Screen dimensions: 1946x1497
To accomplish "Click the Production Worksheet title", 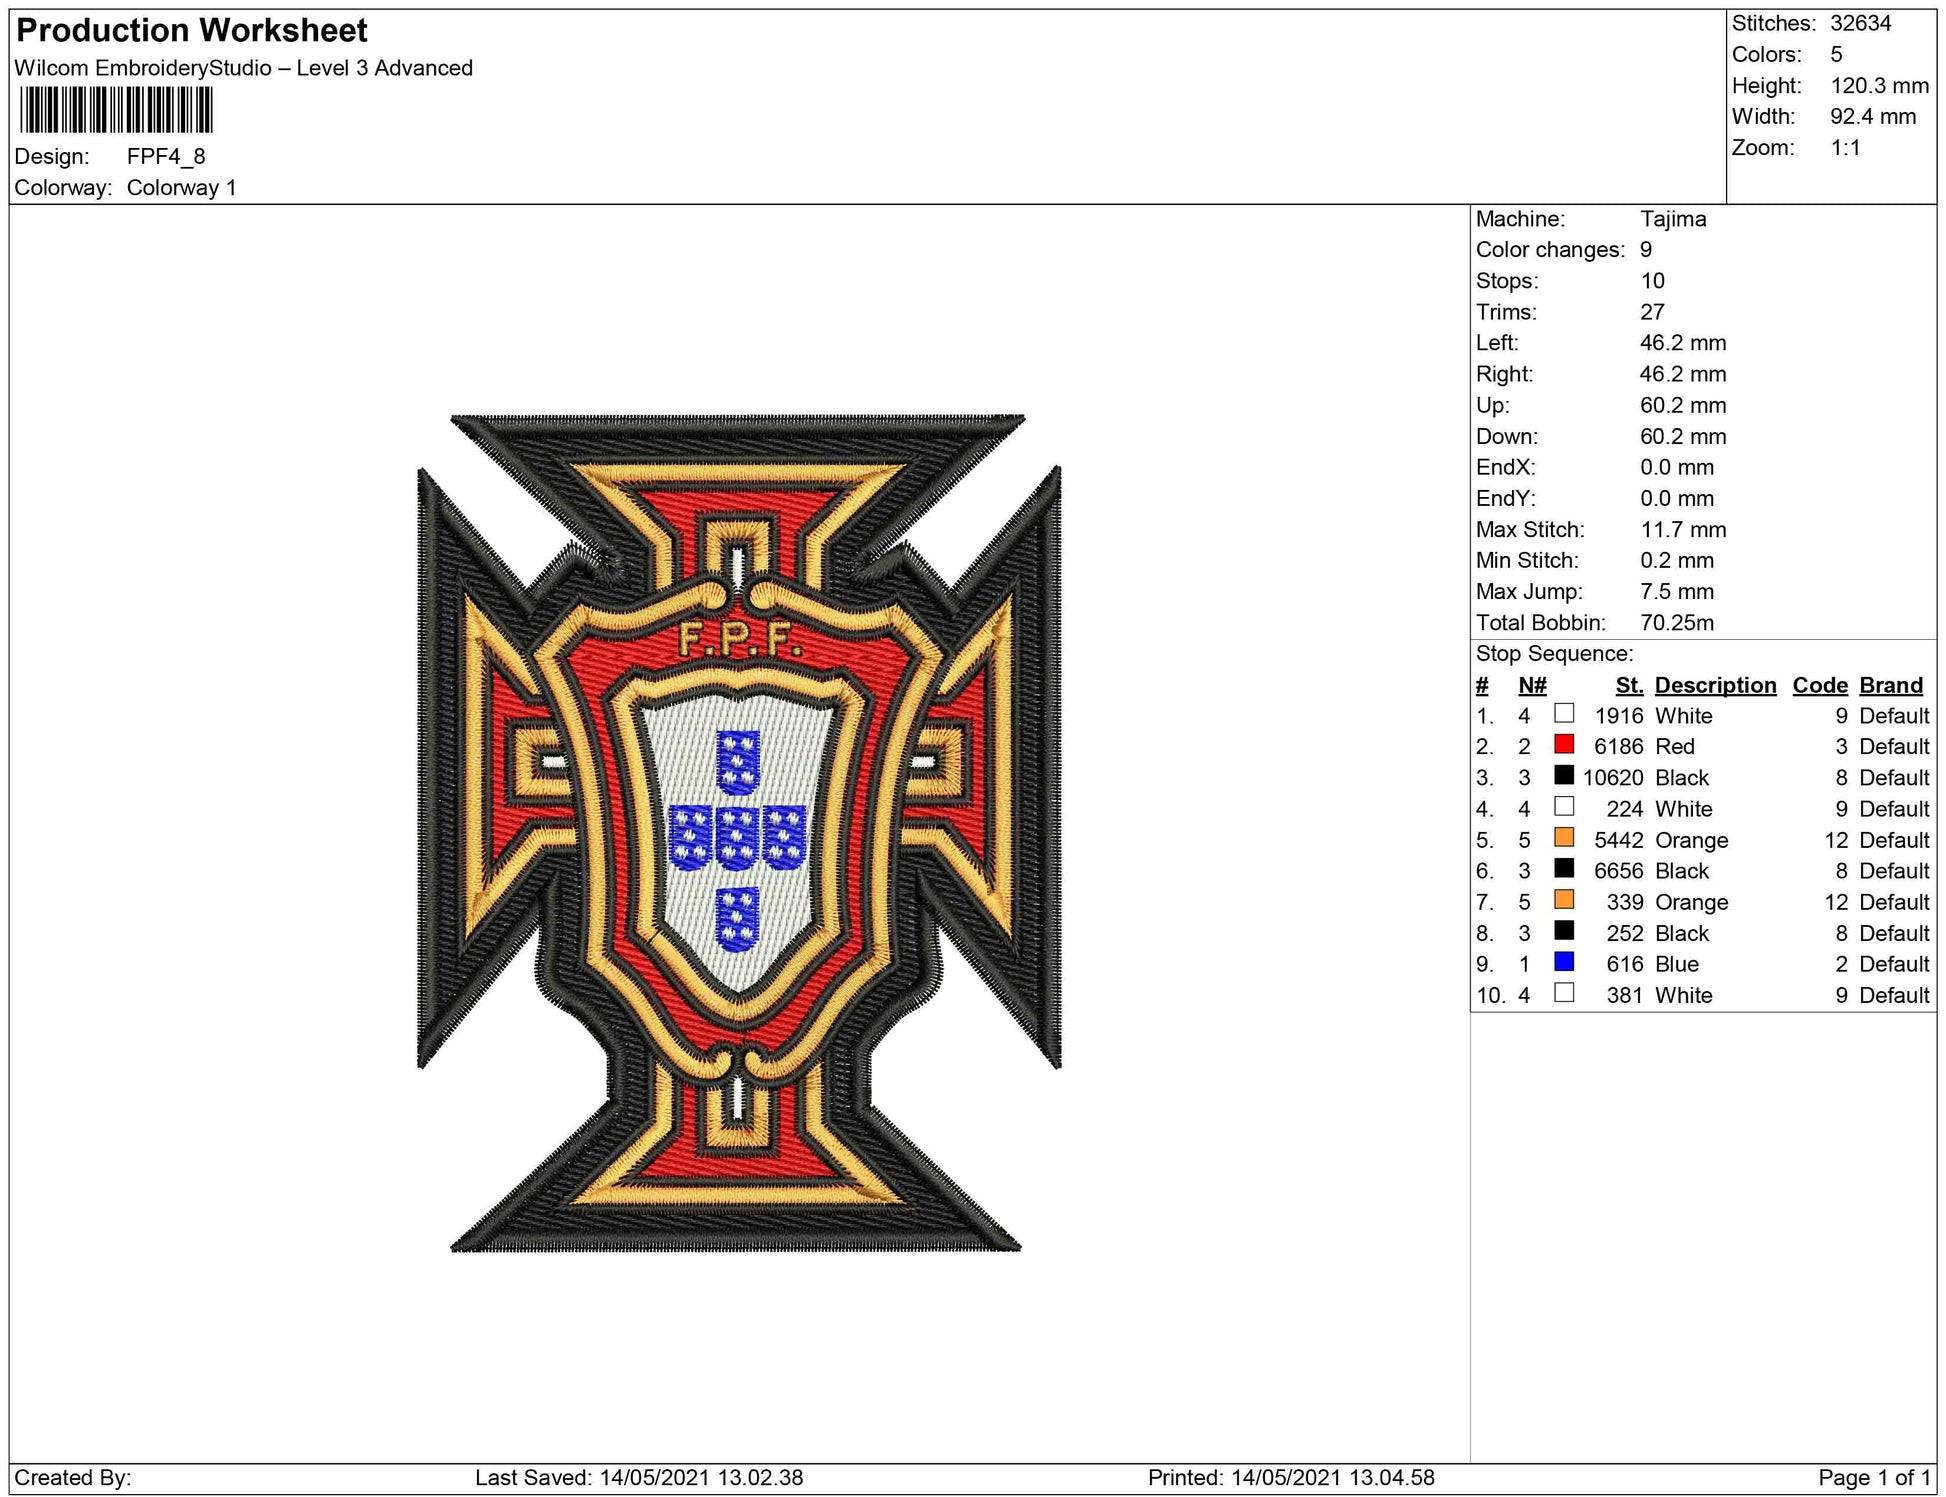I will [192, 31].
